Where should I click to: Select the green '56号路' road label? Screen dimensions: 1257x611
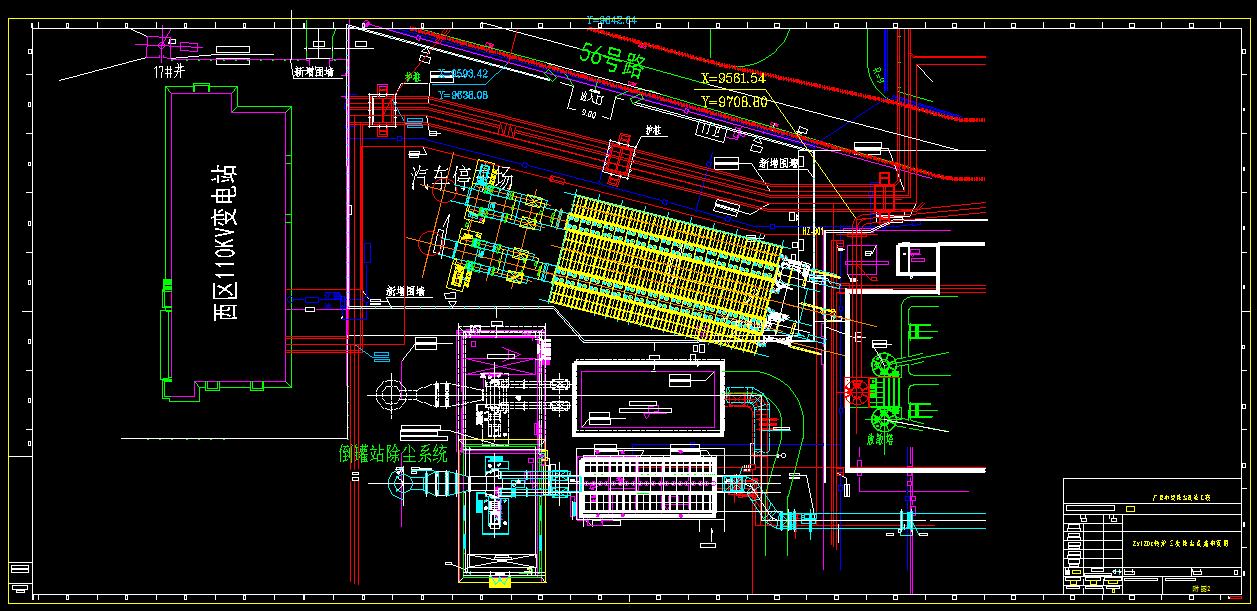click(613, 63)
